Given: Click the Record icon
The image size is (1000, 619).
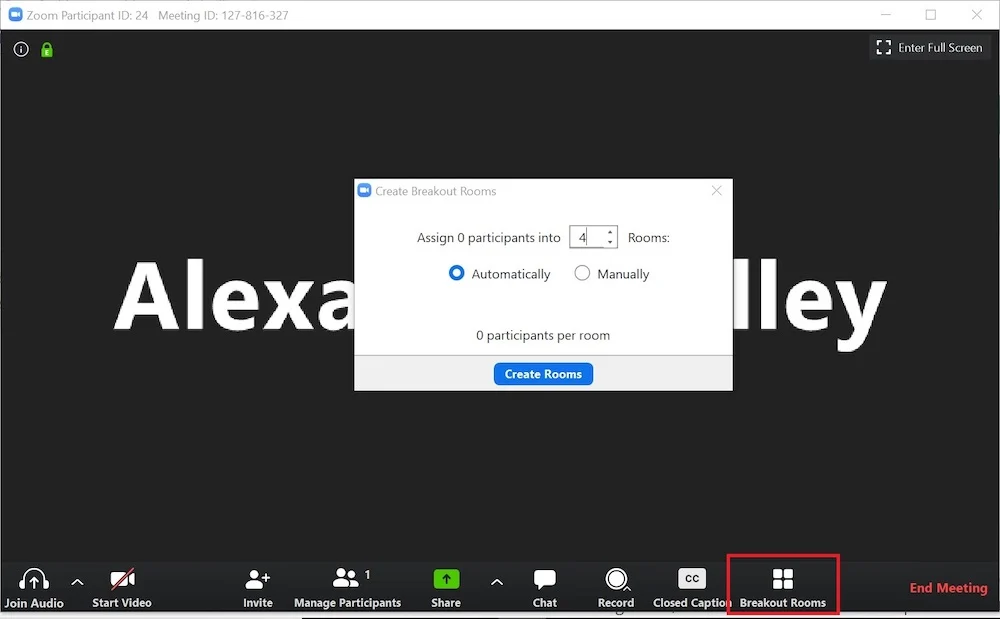Looking at the screenshot, I should click(617, 579).
